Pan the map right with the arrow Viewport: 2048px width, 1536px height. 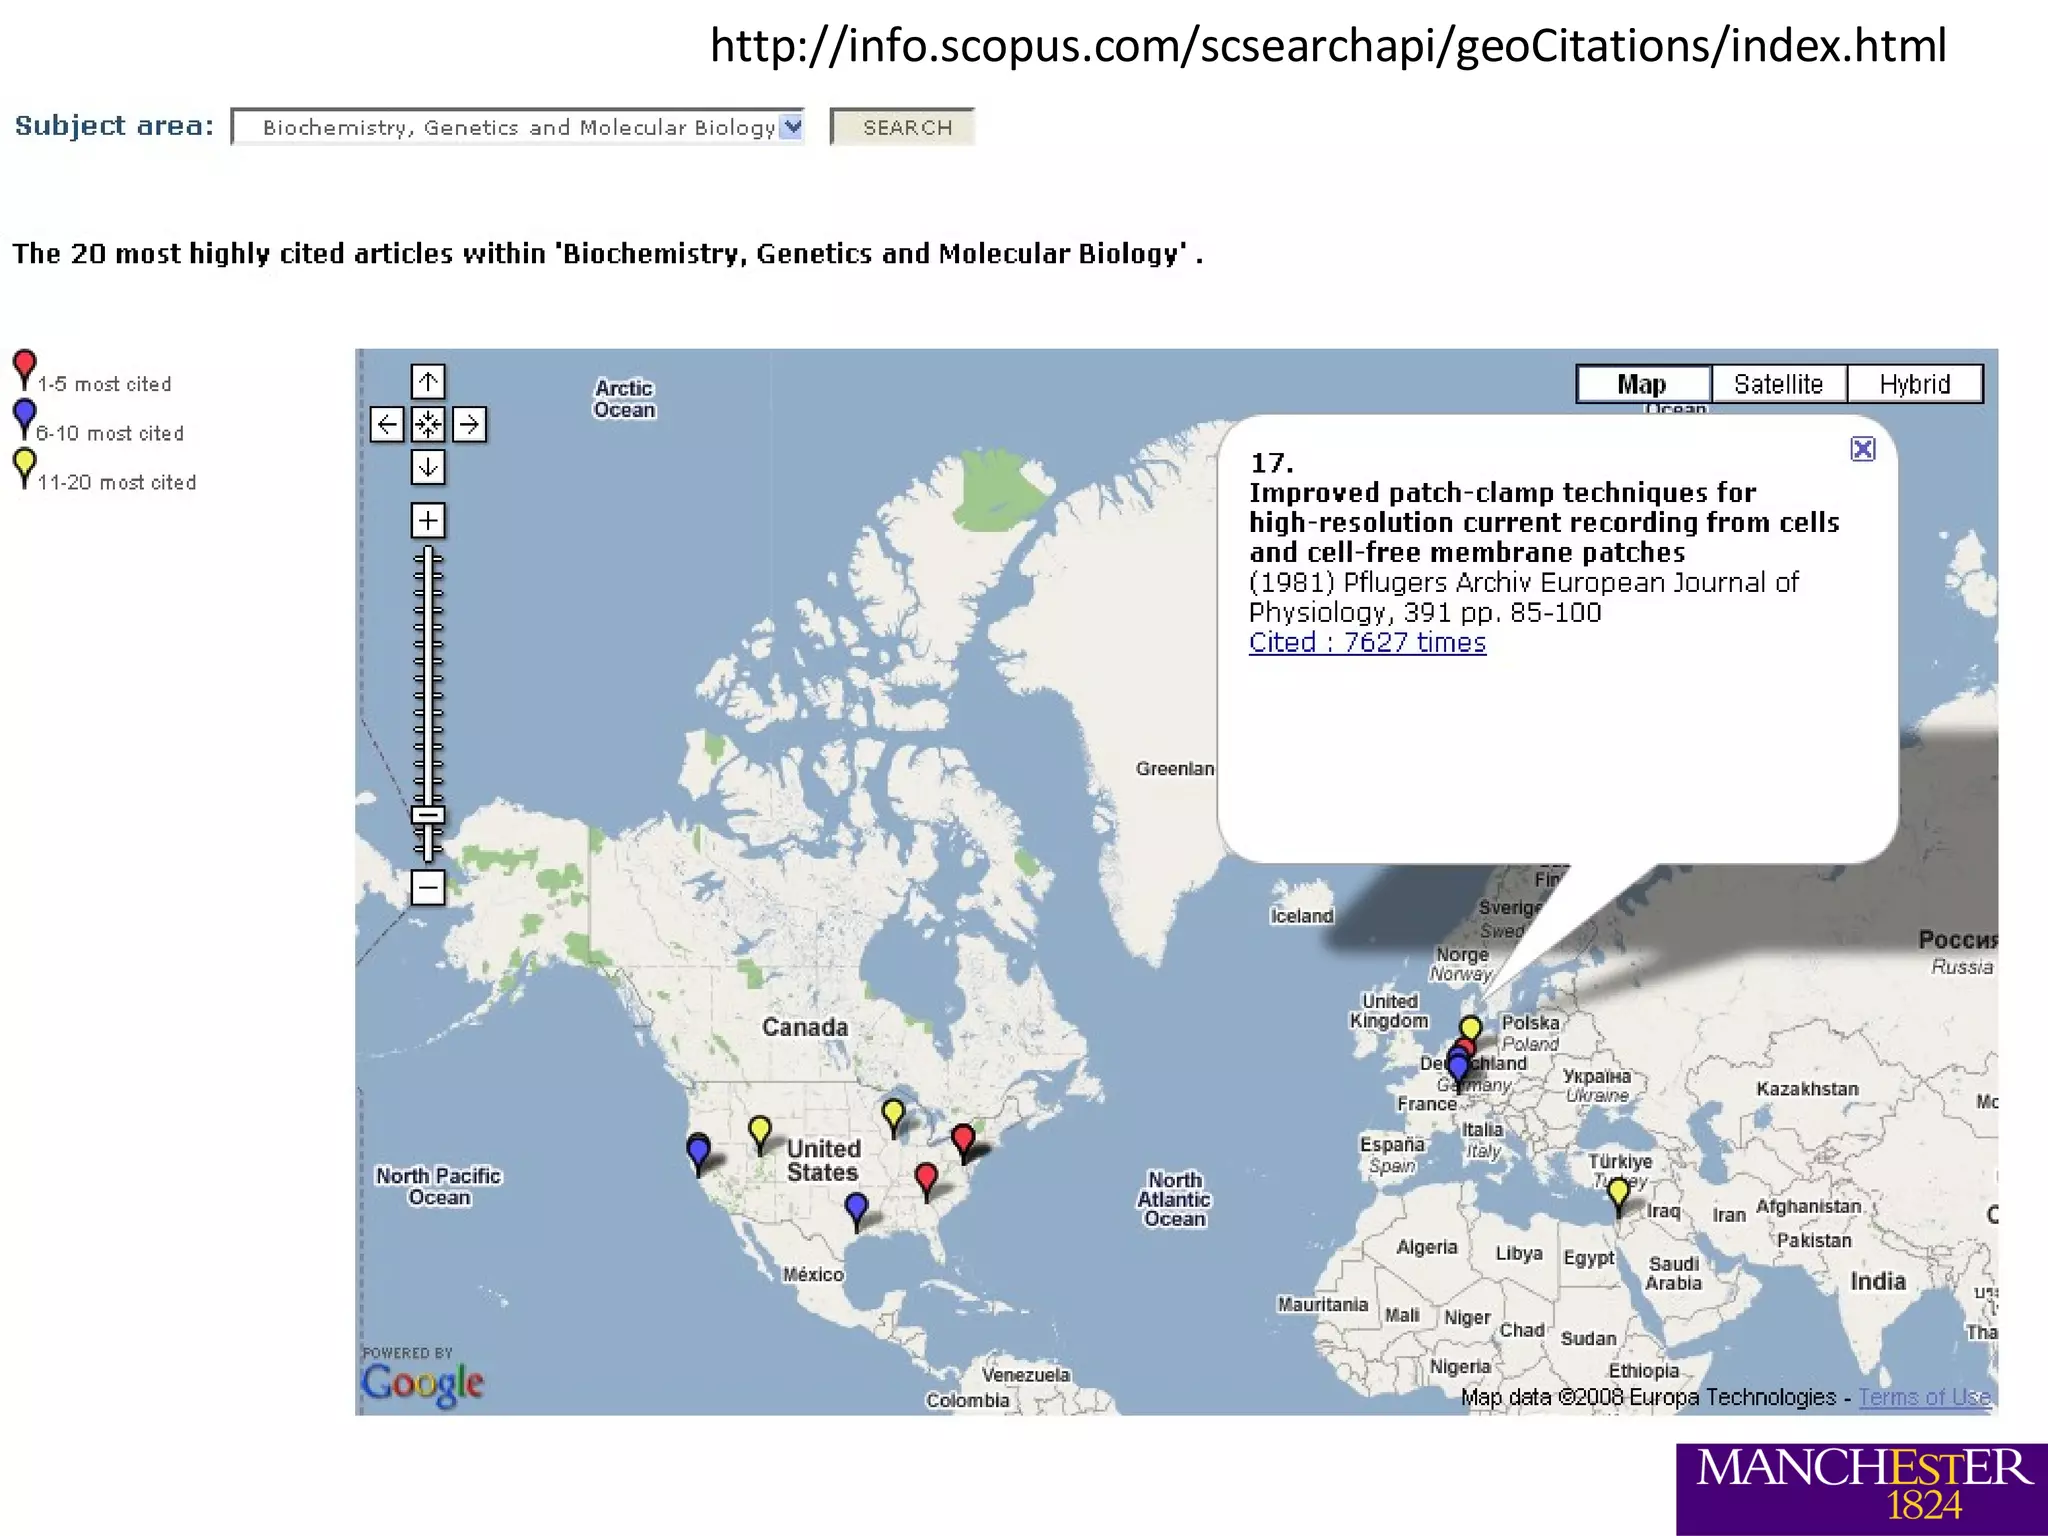(x=469, y=424)
